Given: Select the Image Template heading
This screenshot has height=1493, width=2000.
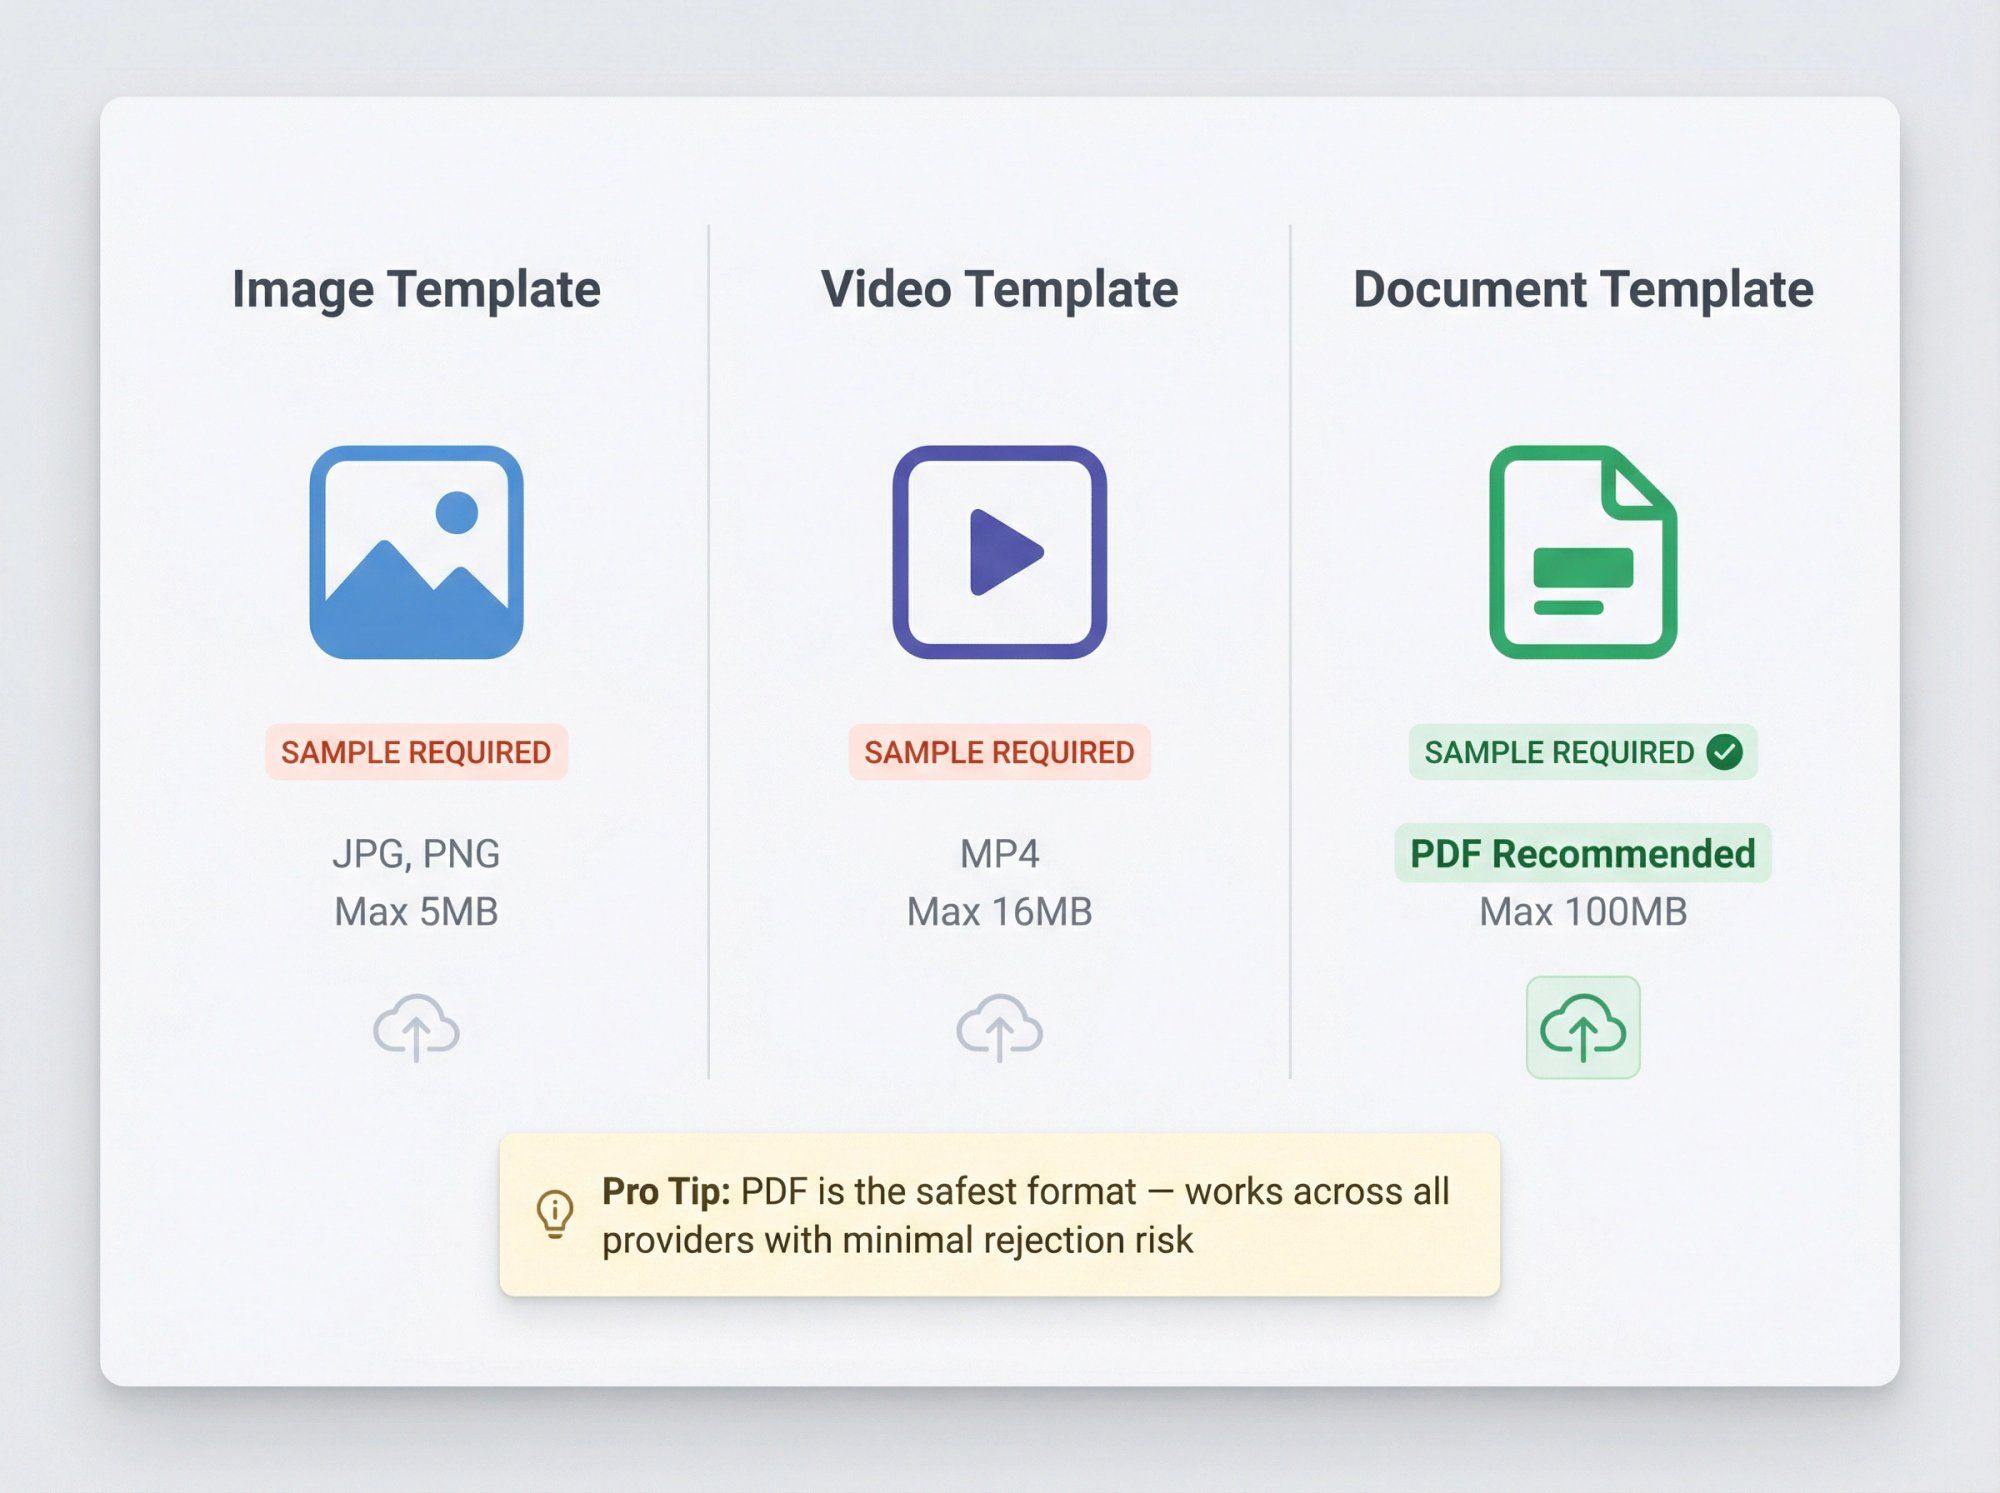Looking at the screenshot, I should (416, 289).
